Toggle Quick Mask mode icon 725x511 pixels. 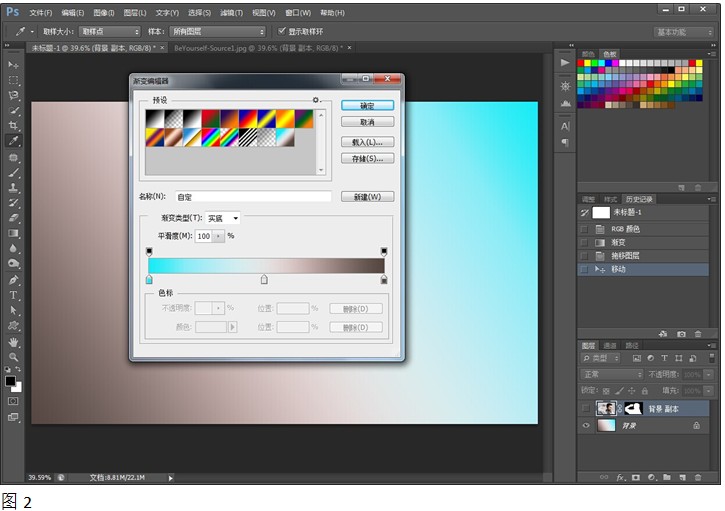point(13,401)
